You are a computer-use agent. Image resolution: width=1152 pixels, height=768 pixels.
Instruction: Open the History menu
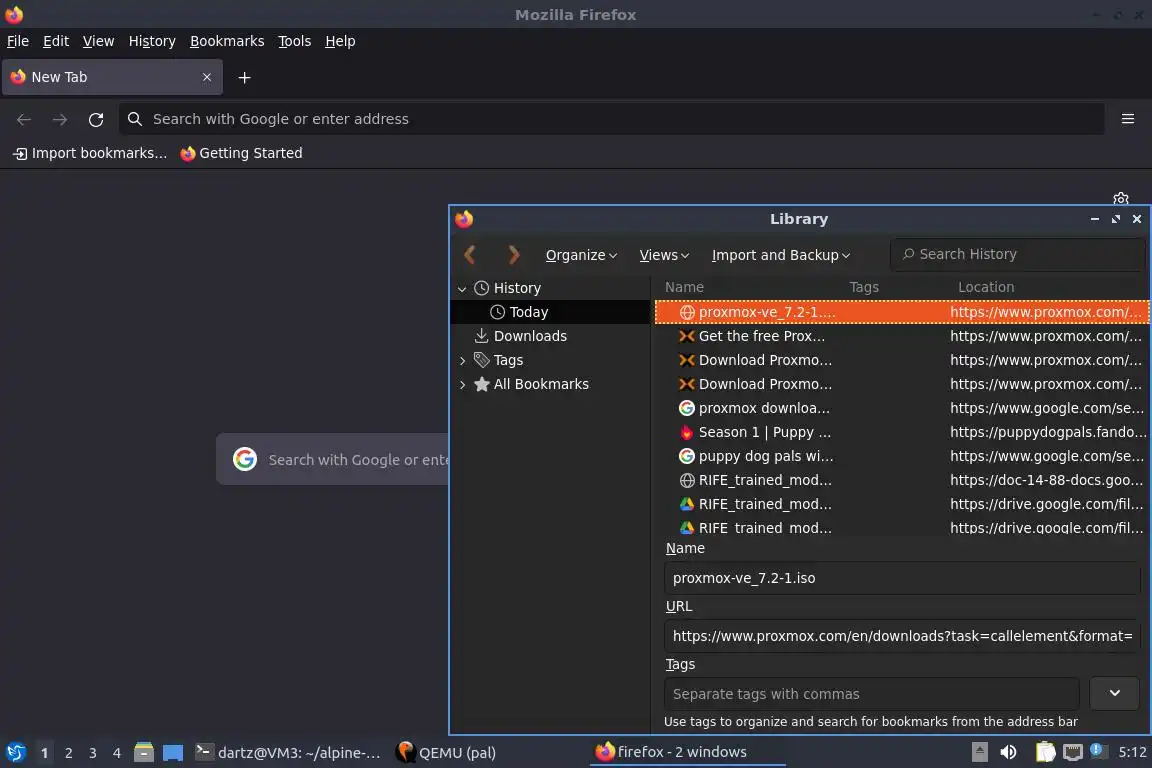click(152, 41)
